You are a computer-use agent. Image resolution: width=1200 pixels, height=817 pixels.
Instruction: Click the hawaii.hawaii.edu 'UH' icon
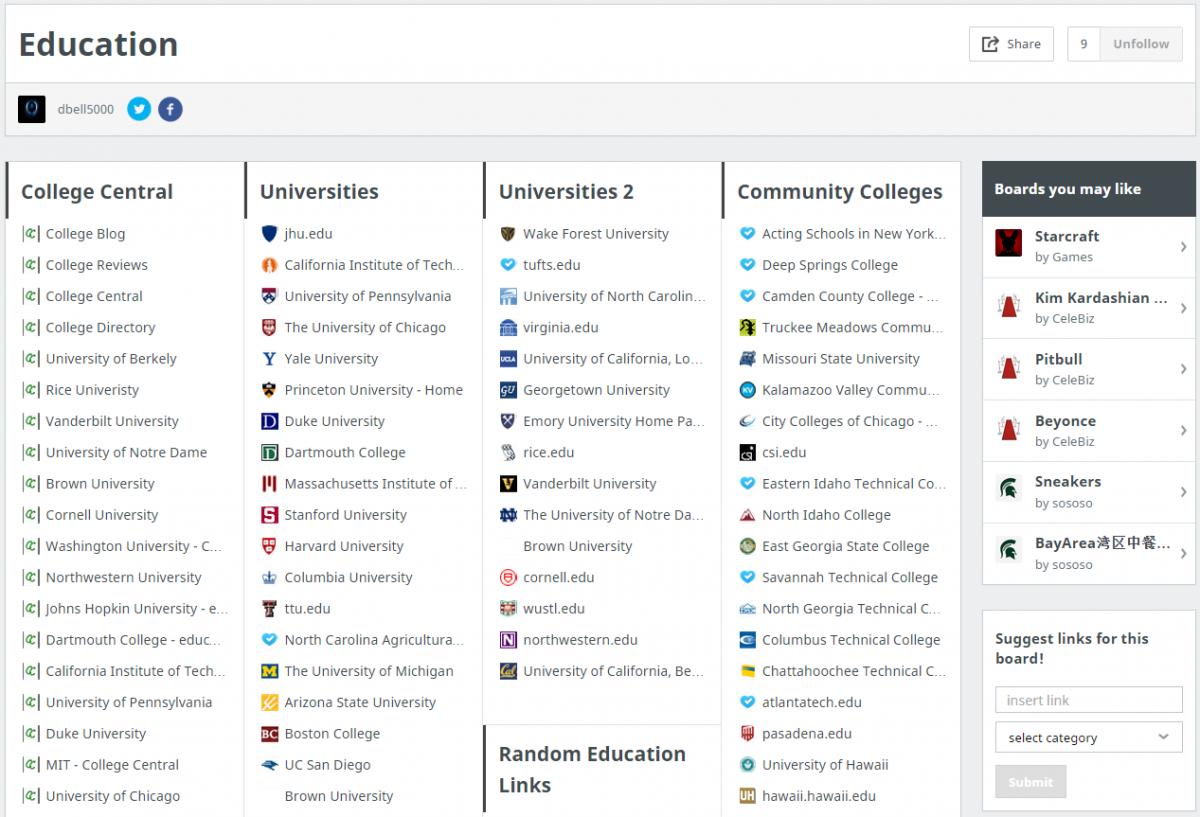[747, 796]
